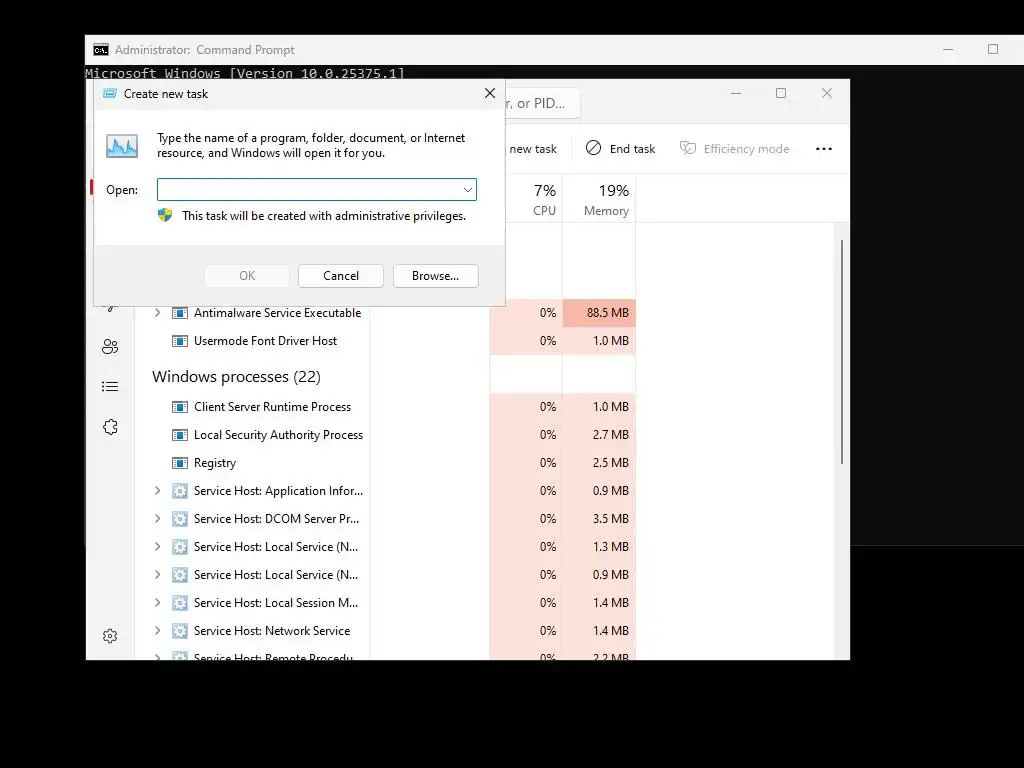Expand Antimalware Service Executable row
This screenshot has width=1024, height=768.
click(157, 313)
